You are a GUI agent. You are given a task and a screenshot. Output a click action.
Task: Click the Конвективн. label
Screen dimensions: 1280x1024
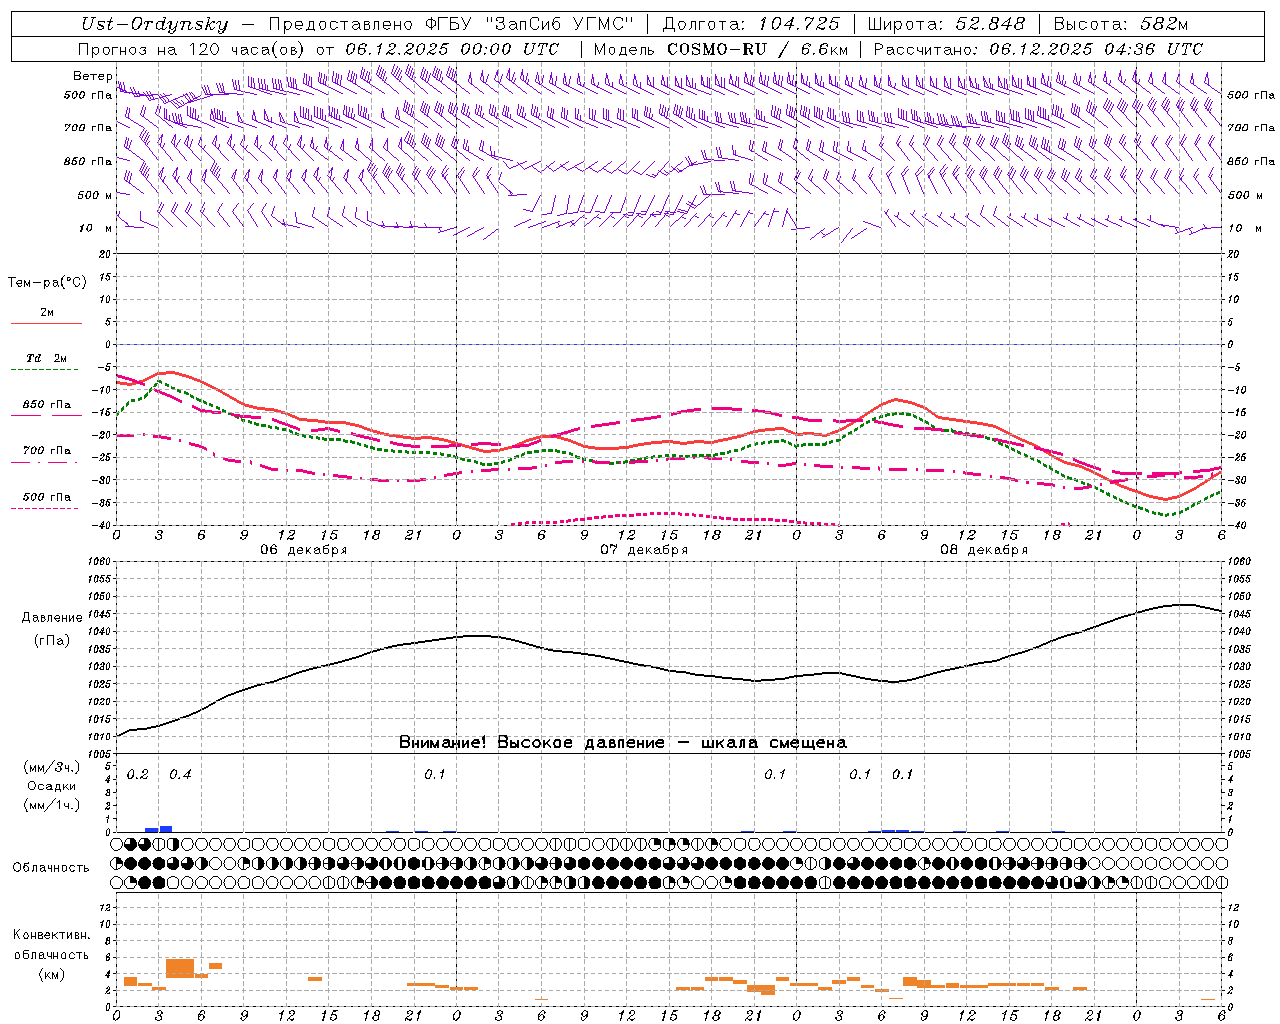(x=52, y=935)
